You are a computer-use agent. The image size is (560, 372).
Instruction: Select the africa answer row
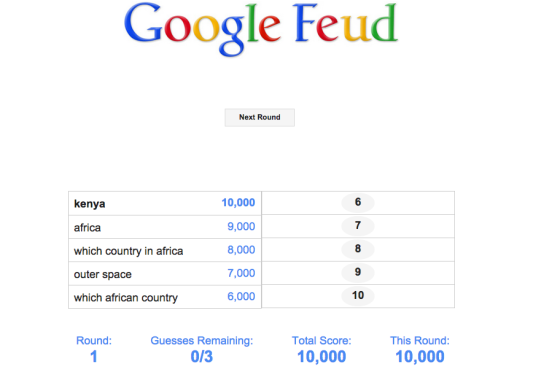coord(165,227)
